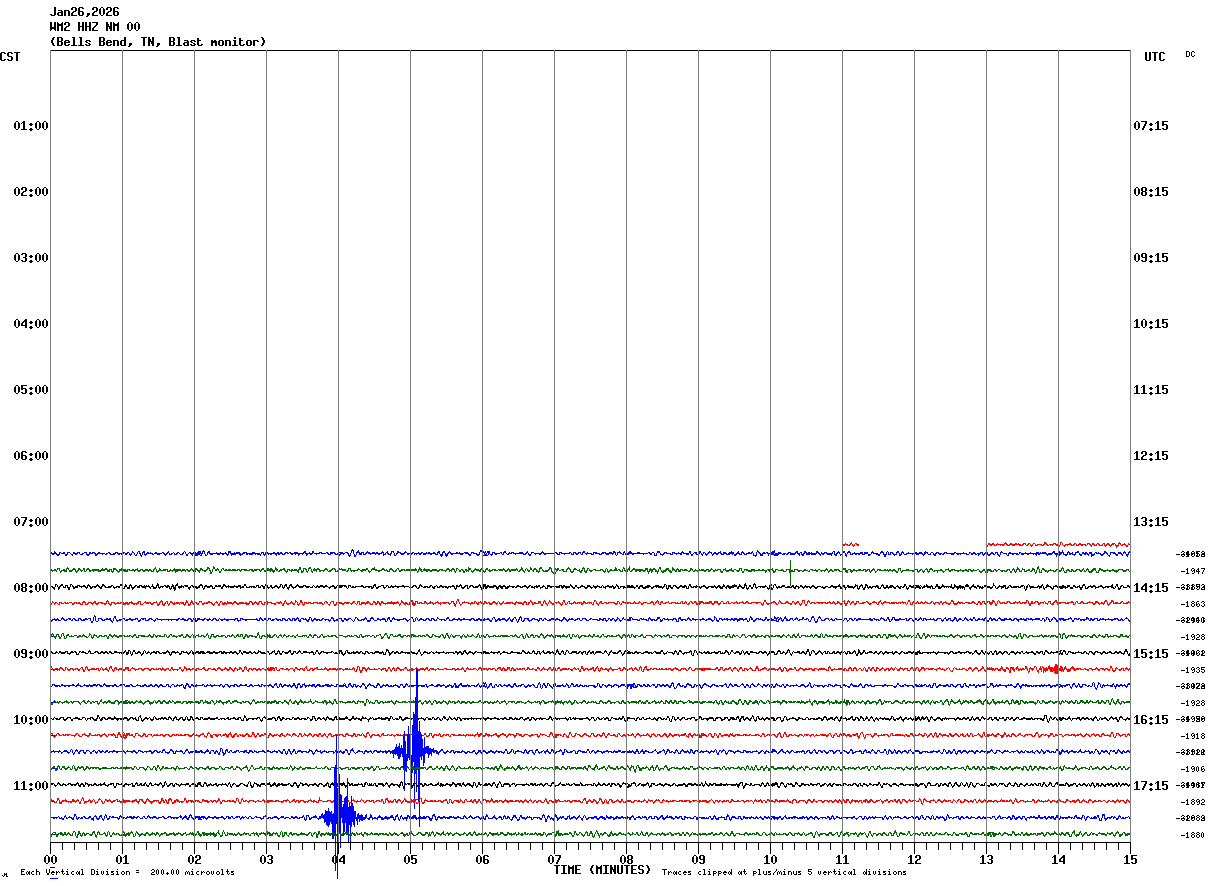The height and width of the screenshot is (886, 1210).
Task: Click the Each Vertical Division scale note
Action: tap(128, 873)
